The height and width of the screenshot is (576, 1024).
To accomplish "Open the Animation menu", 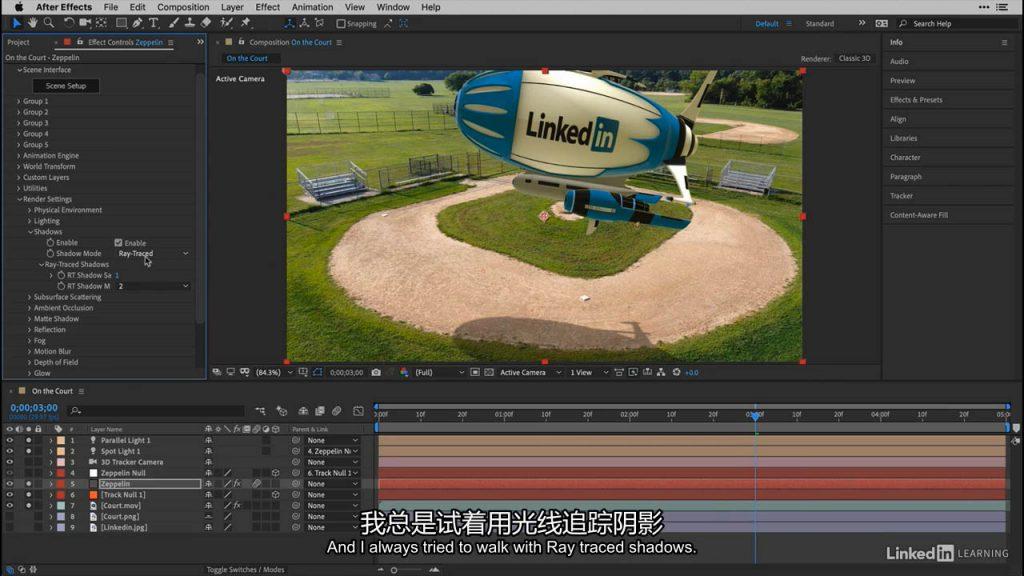I will coord(312,7).
